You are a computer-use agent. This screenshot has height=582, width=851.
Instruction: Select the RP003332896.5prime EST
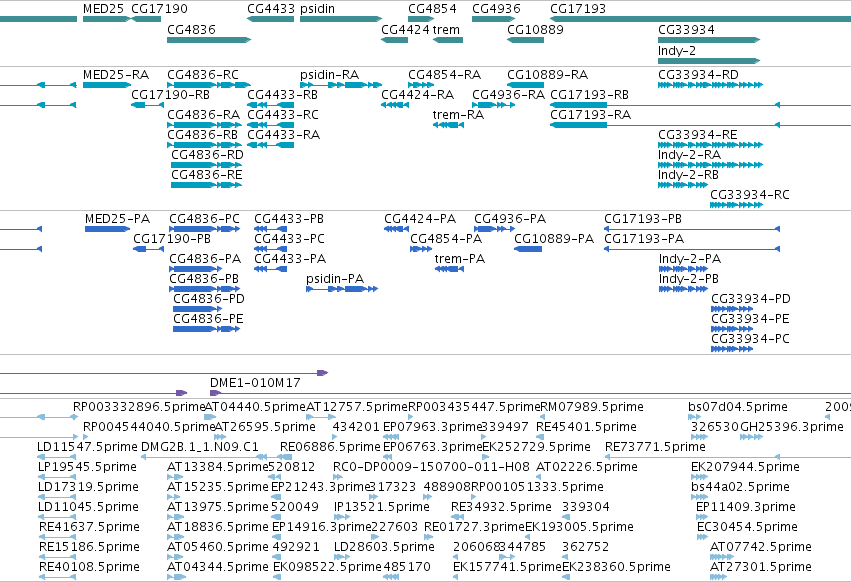pos(138,407)
